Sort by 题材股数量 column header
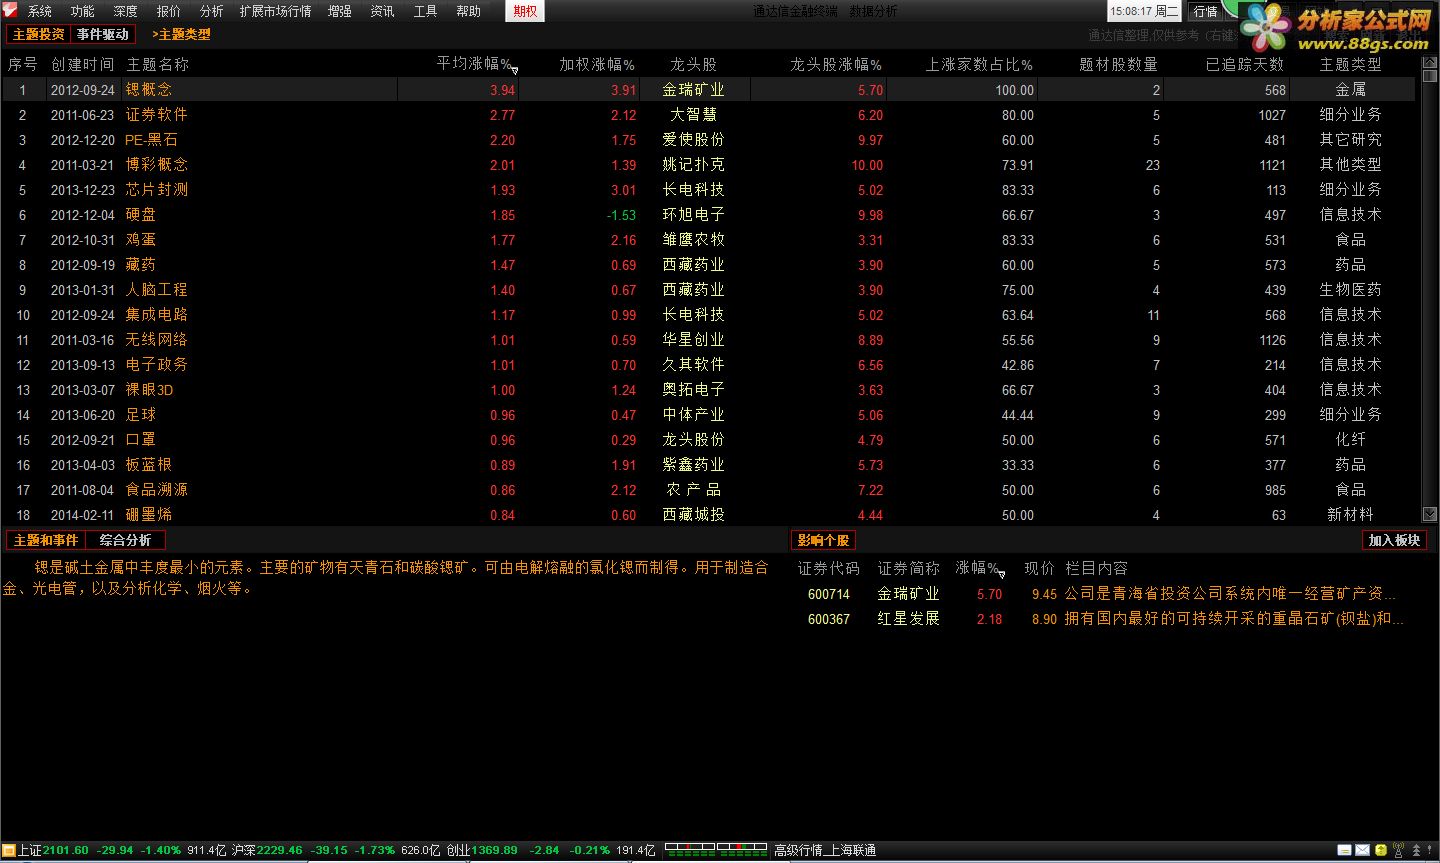 pyautogui.click(x=1119, y=64)
